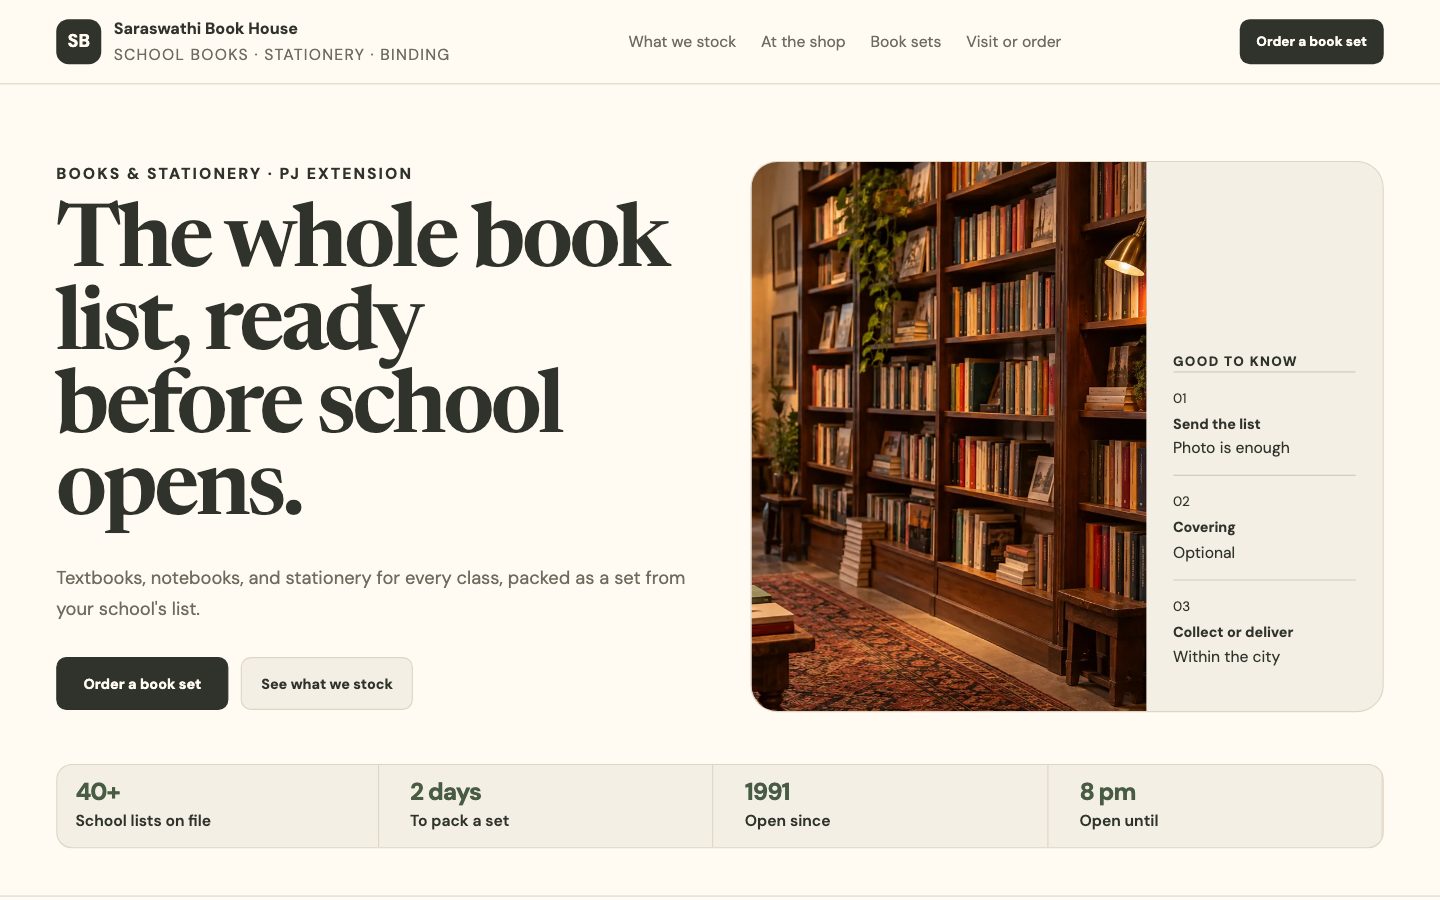Click the 40+ stat value
1440x900 pixels.
click(98, 791)
